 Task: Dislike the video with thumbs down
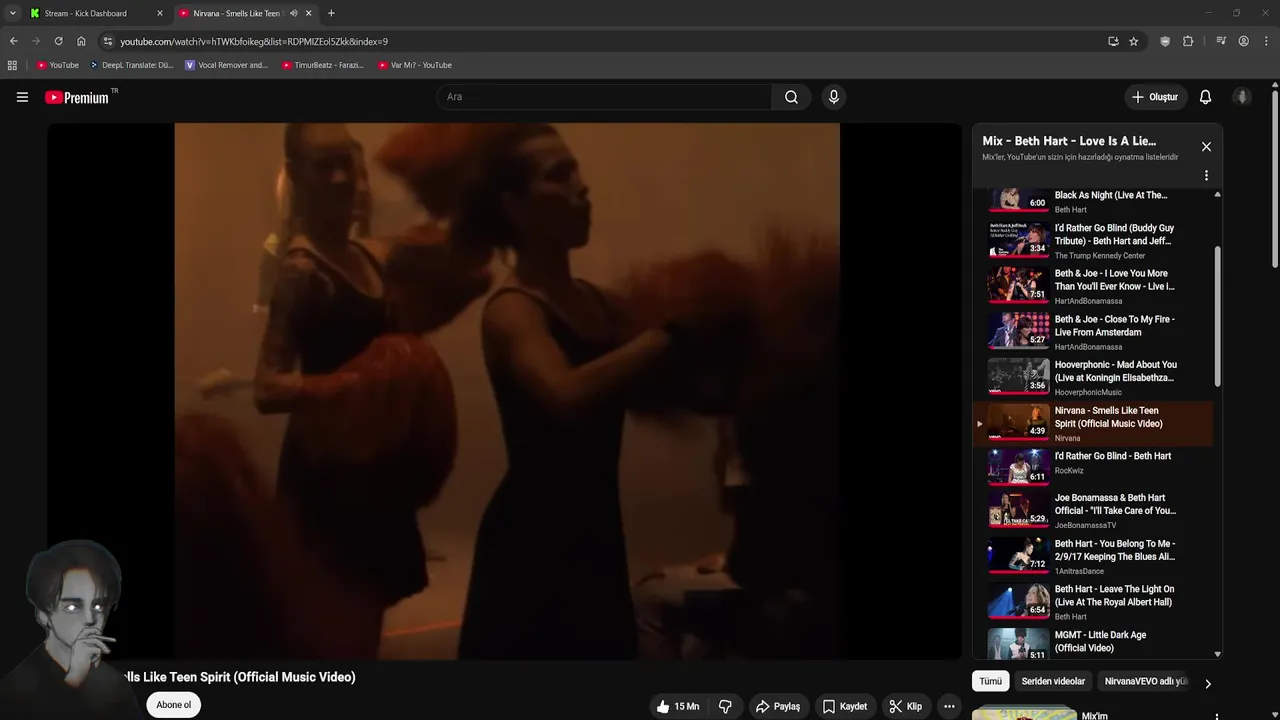coord(725,706)
